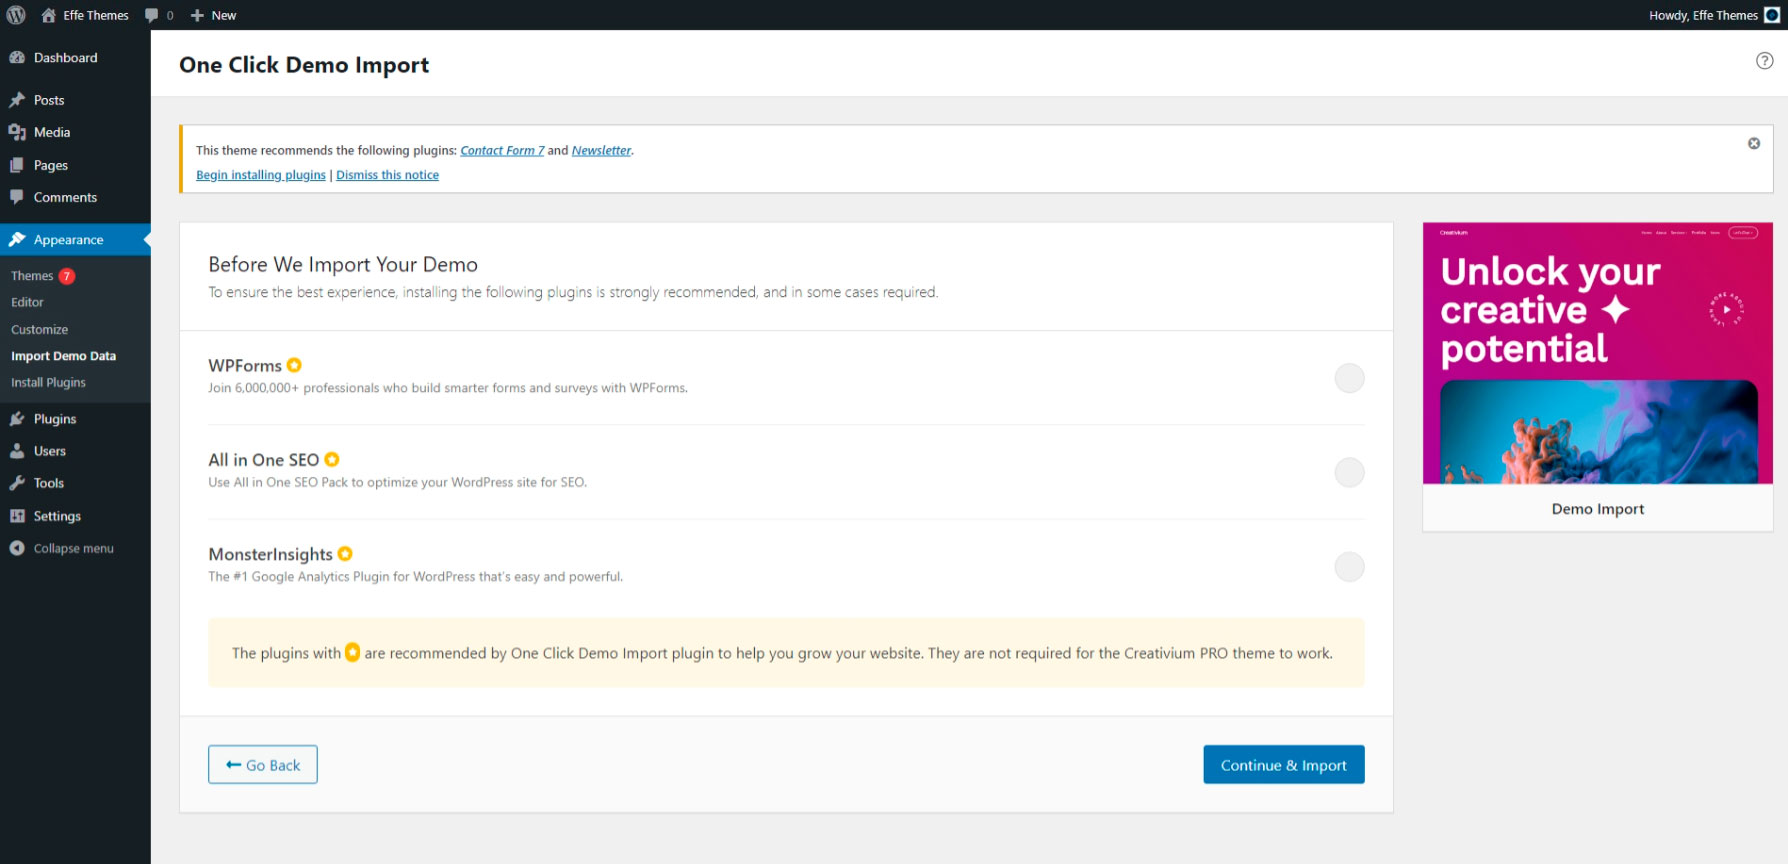
Task: Click the Comments icon in sidebar
Action: point(17,197)
